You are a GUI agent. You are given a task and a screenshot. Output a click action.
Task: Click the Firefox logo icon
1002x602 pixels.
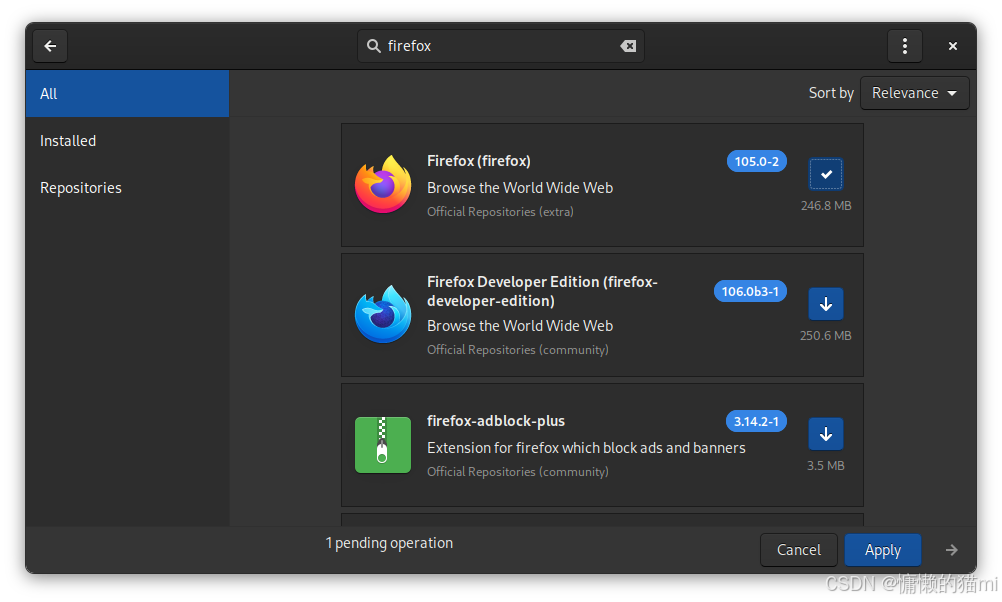pyautogui.click(x=383, y=185)
